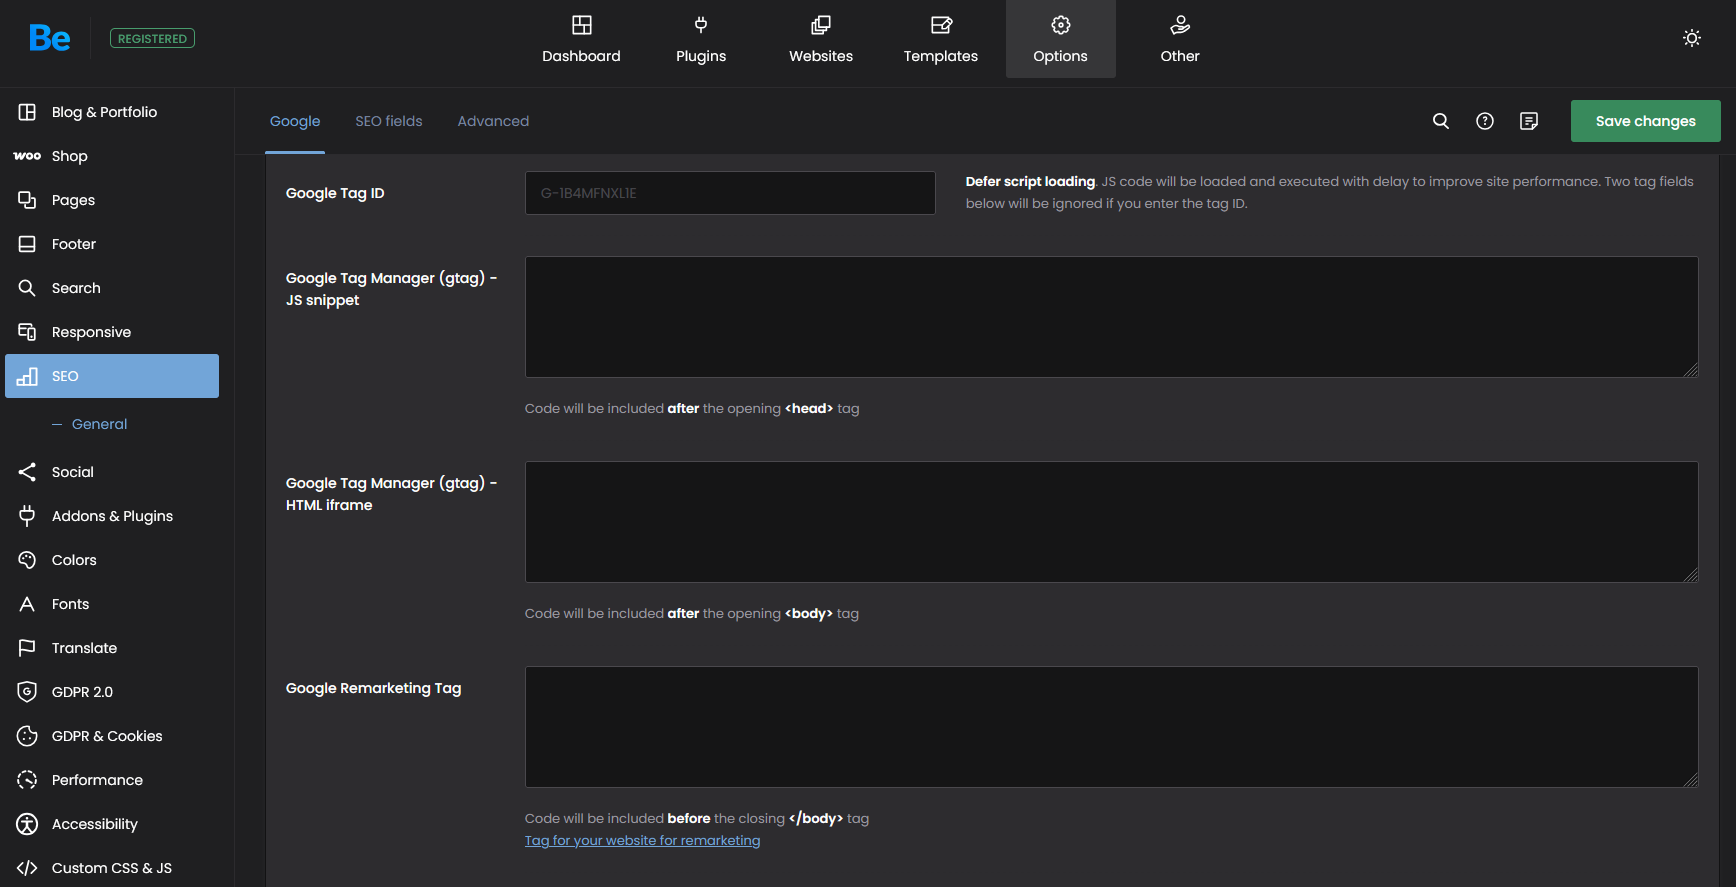
Task: Toggle the light/dark theme sun icon
Action: (1691, 38)
